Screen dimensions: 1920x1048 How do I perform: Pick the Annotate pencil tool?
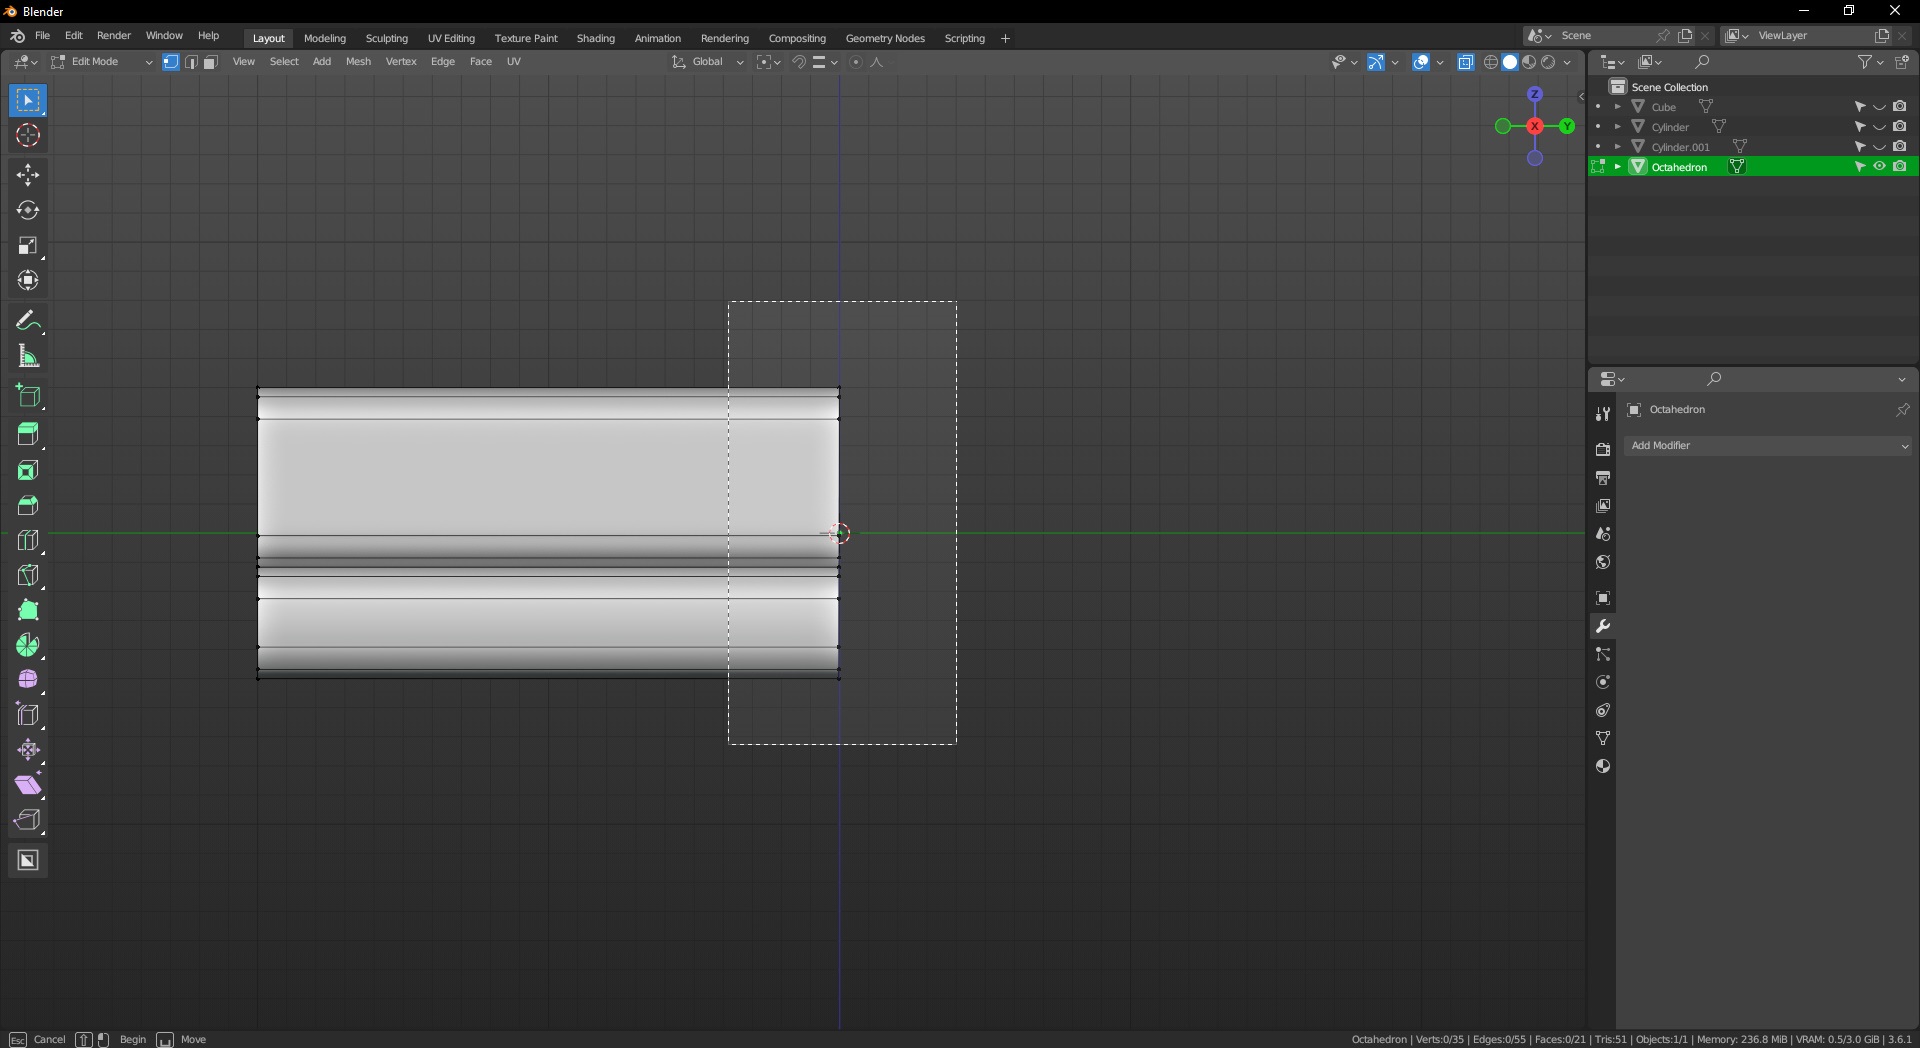[28, 321]
